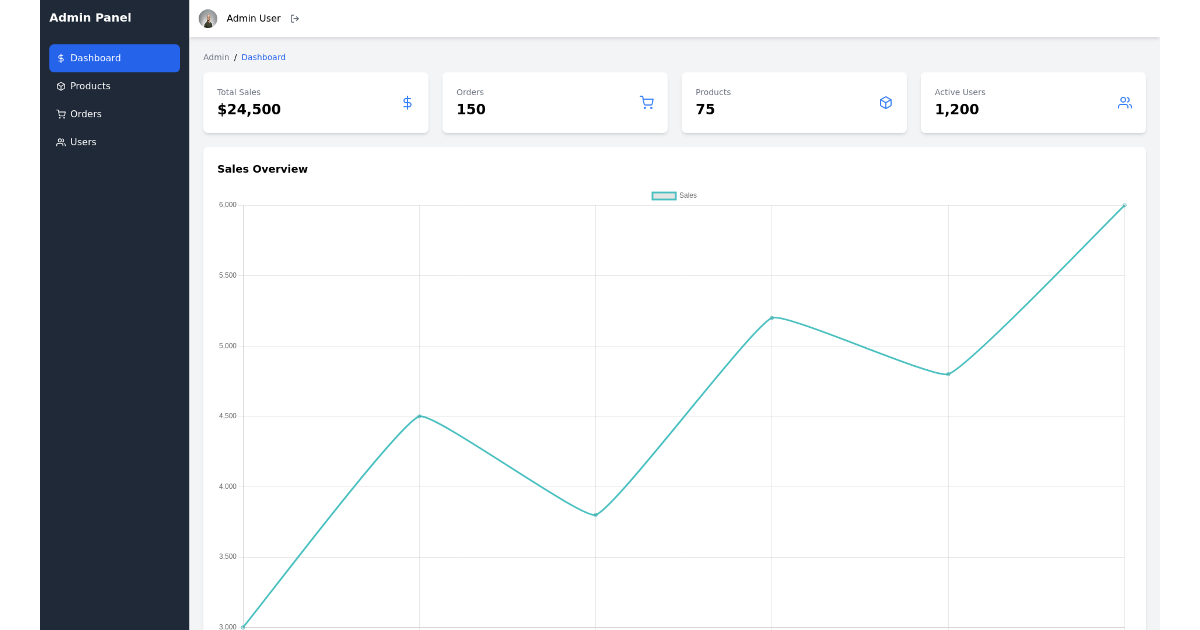Click the users icon beside Users in sidebar
Viewport: 1200px width, 630px height.
point(59,142)
